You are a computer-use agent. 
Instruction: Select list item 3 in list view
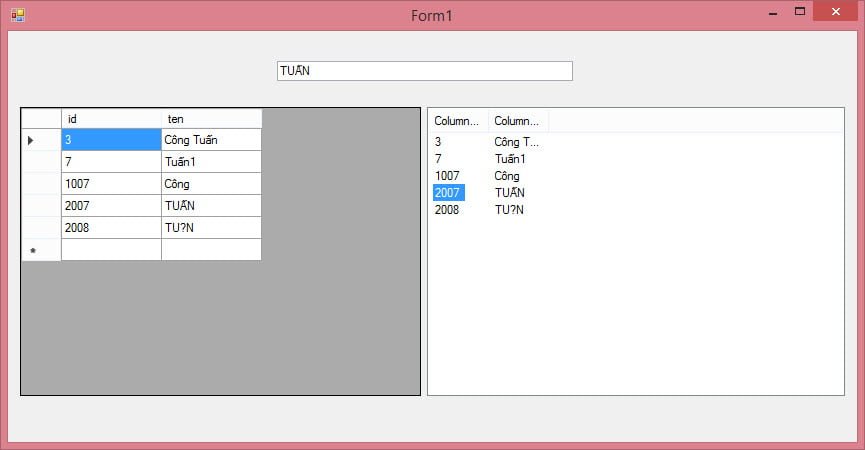click(x=439, y=142)
